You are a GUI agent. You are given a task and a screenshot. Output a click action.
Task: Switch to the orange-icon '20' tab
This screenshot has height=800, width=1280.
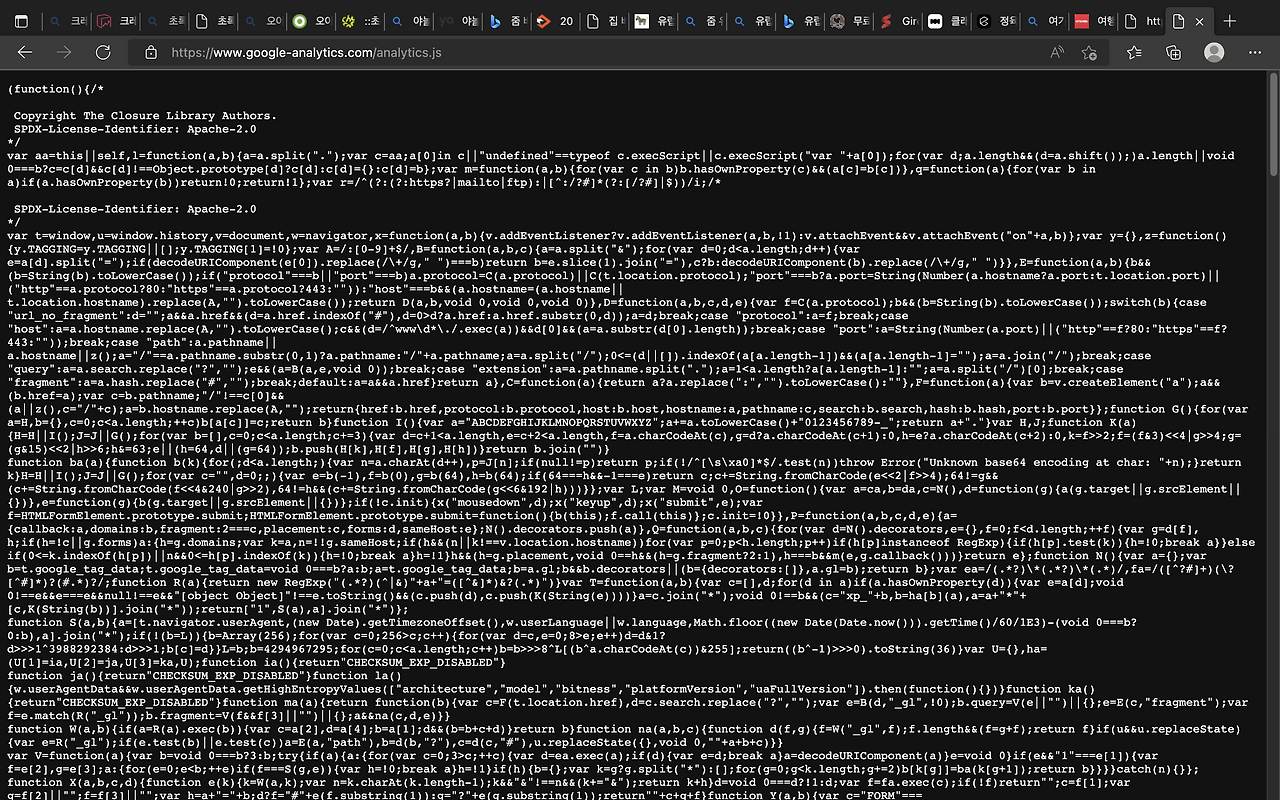pos(555,21)
